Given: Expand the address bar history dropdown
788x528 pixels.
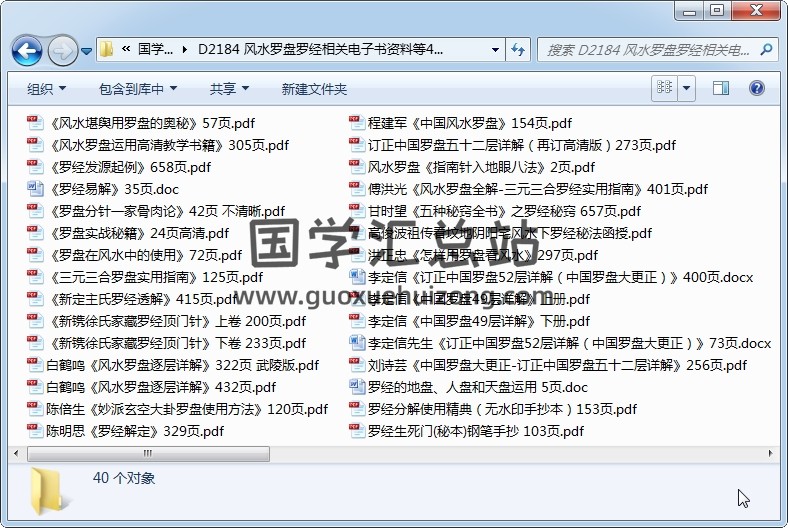Looking at the screenshot, I should click(x=495, y=50).
